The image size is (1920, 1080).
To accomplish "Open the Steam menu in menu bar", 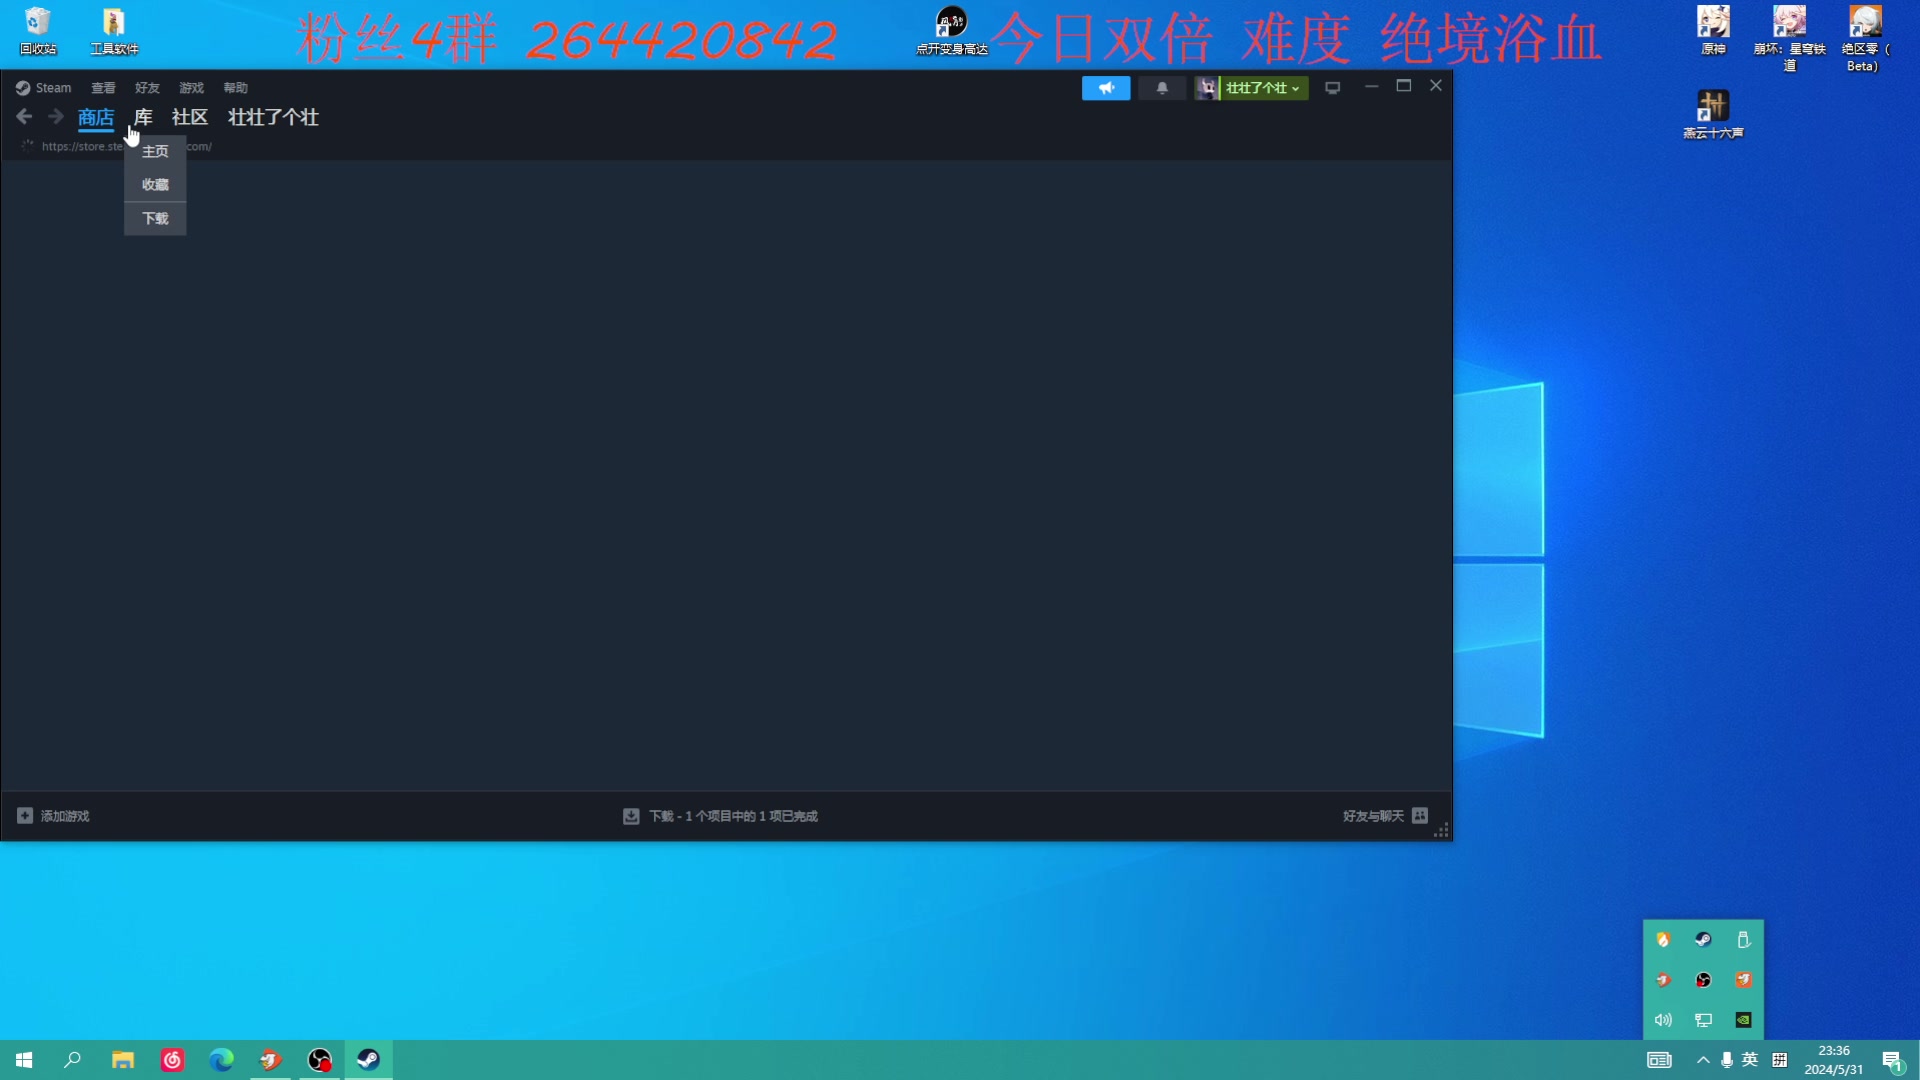I will (44, 88).
